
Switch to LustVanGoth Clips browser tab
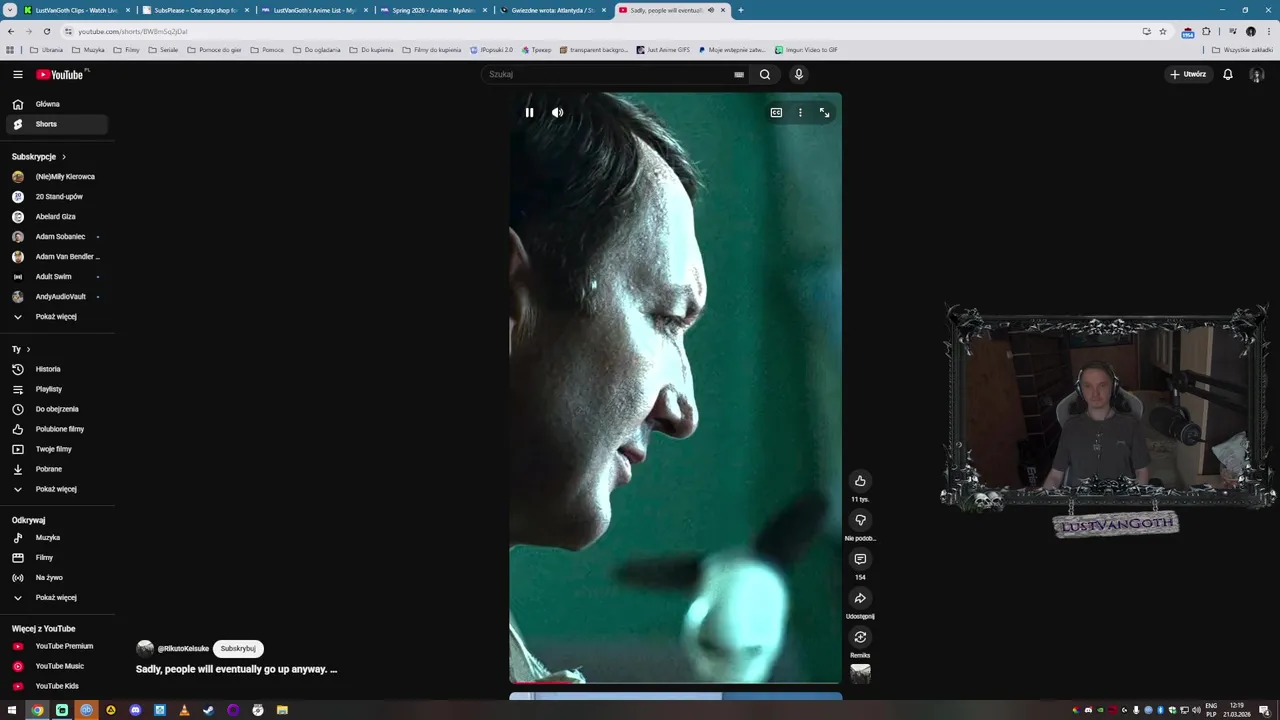coord(76,10)
